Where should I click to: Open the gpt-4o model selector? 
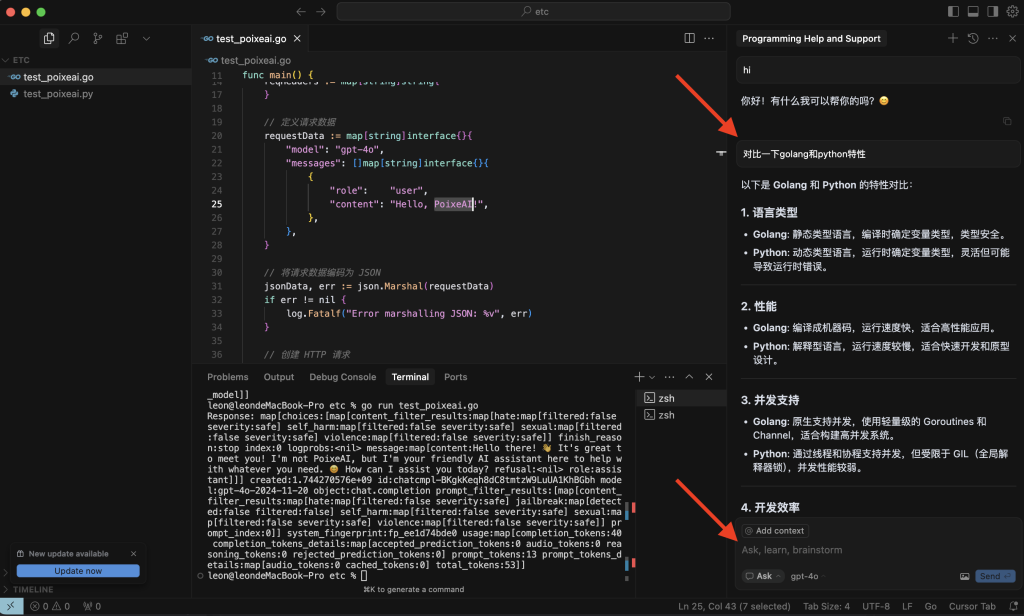click(x=804, y=576)
